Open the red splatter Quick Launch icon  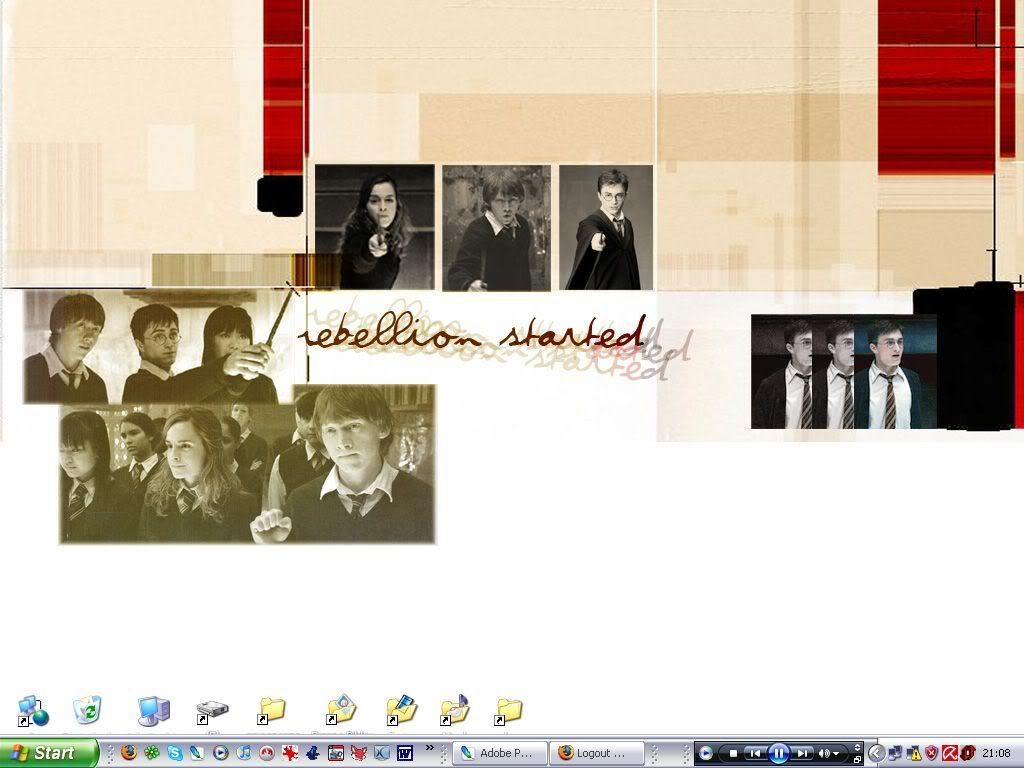[290, 753]
